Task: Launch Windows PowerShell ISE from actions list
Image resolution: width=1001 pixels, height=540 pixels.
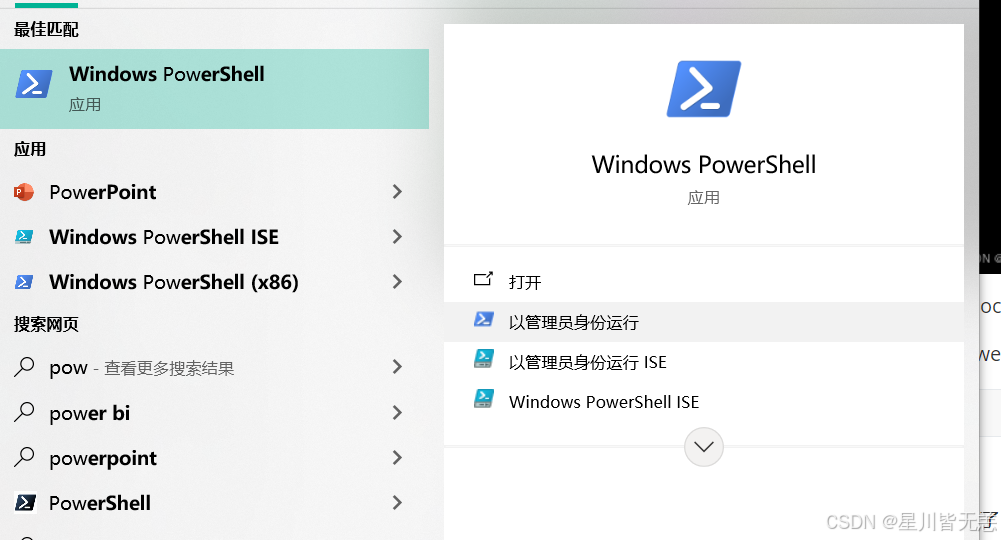Action: (704, 401)
